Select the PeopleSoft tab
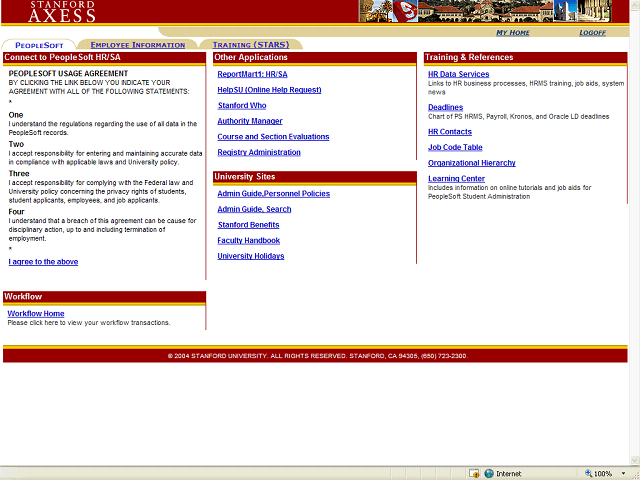 click(x=38, y=45)
